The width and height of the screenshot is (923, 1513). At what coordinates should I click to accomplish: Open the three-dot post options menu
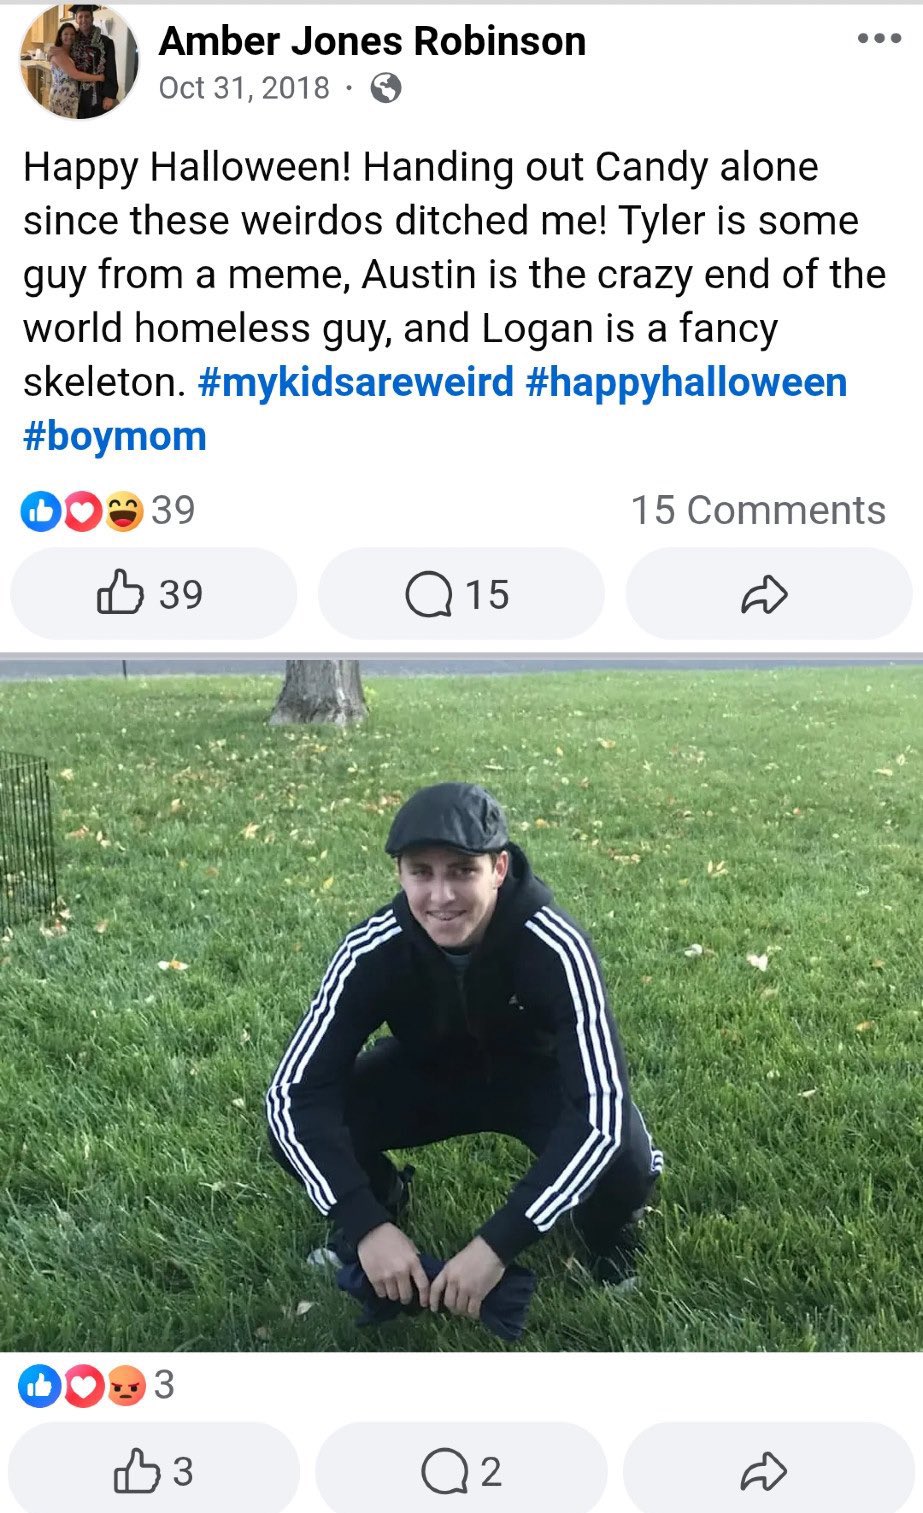pos(879,38)
